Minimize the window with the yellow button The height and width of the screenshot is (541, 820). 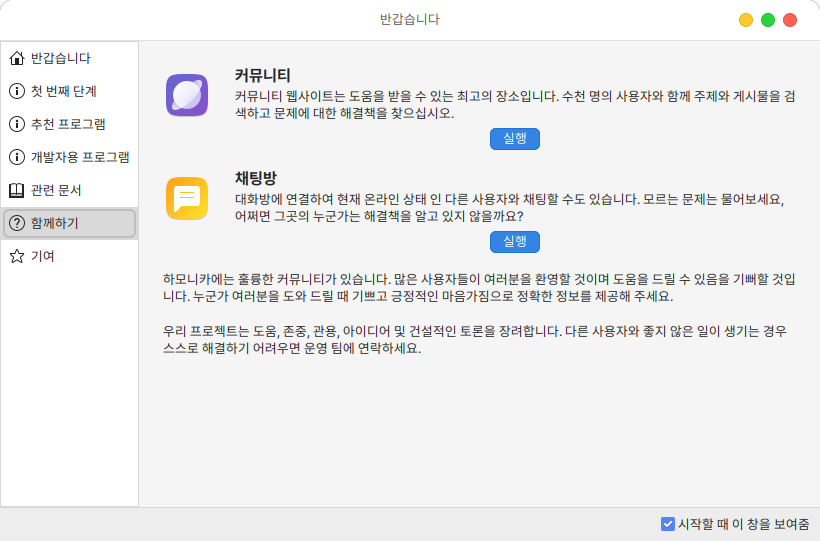click(x=746, y=20)
